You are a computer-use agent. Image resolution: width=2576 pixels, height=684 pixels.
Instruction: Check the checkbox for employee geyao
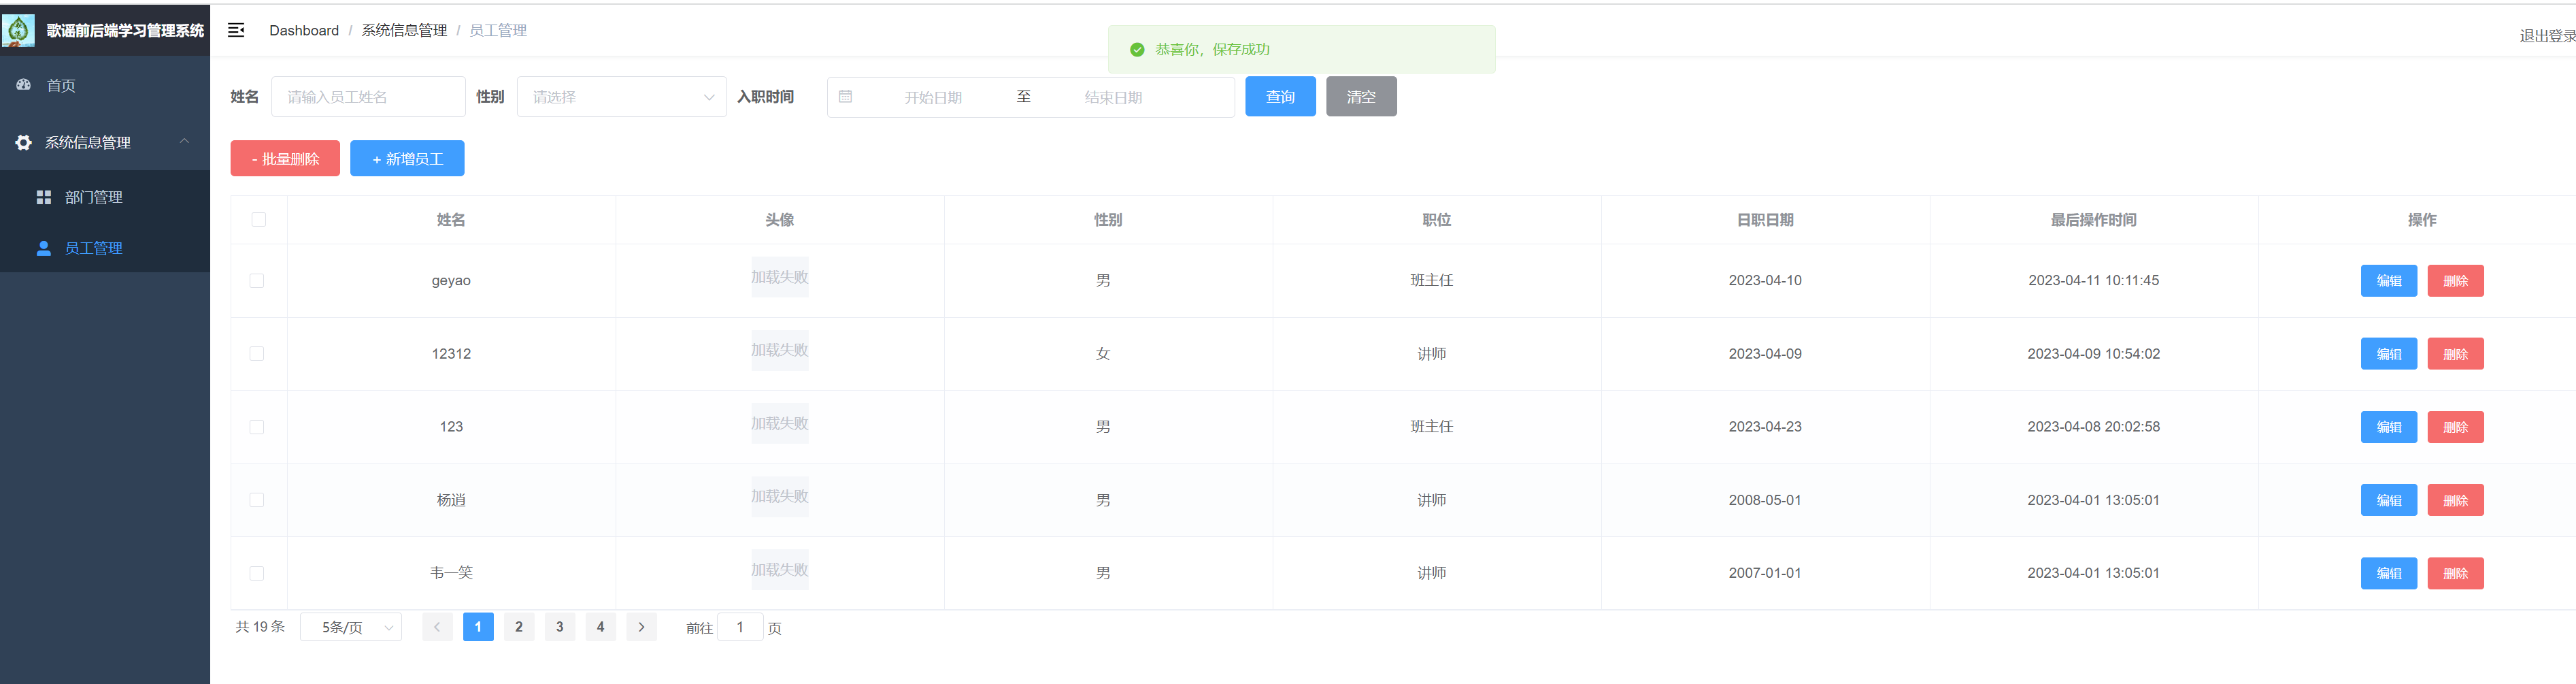click(257, 280)
